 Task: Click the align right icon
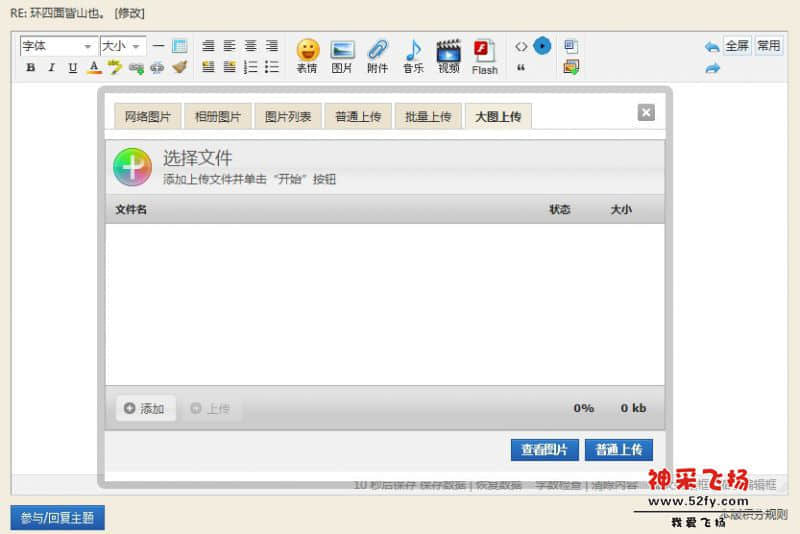272,46
